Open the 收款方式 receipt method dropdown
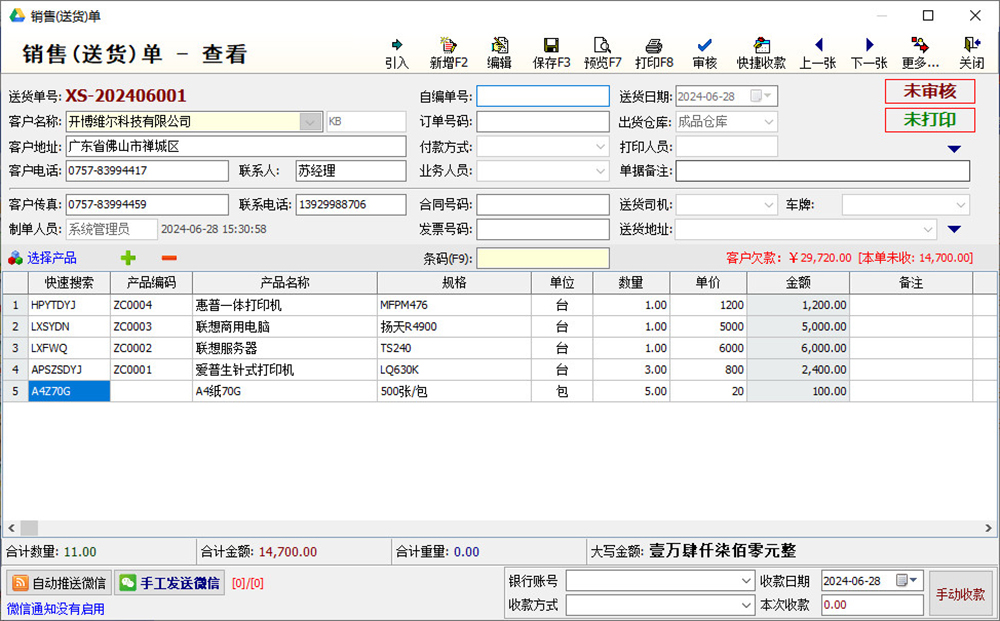This screenshot has height=621, width=1000. point(746,604)
